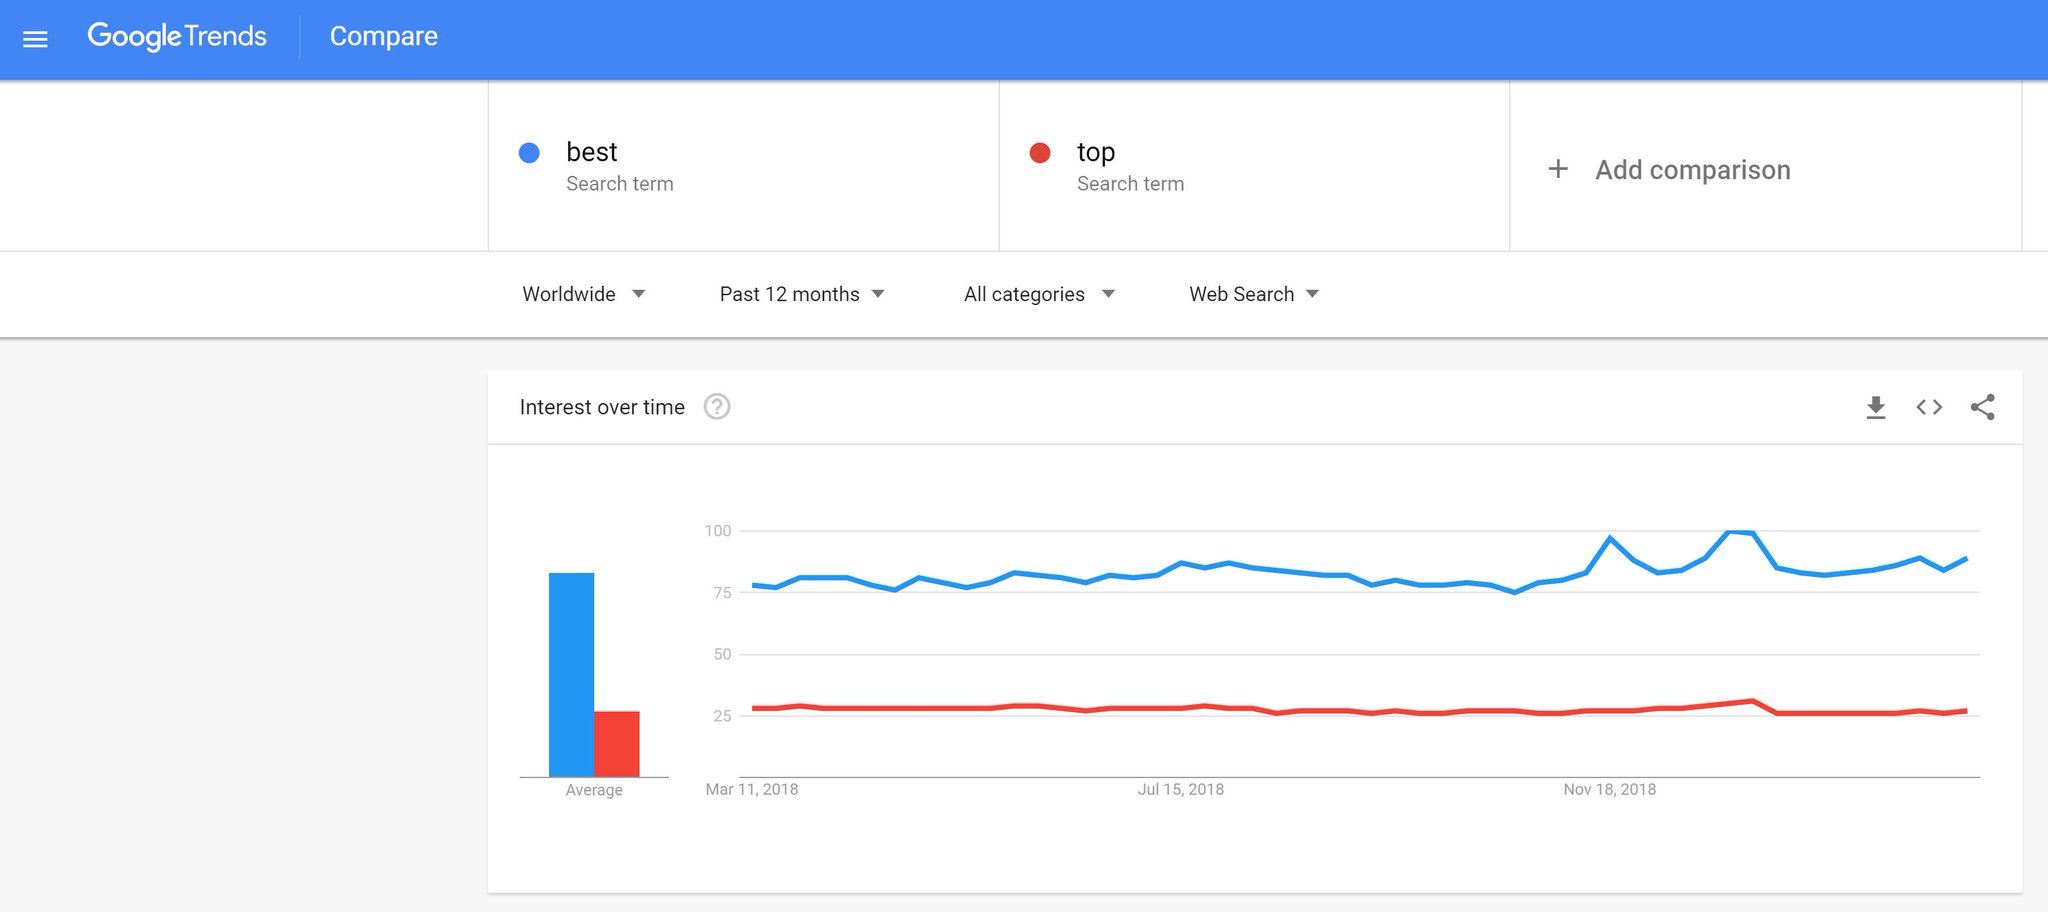Click the Google Trends logo
Image resolution: width=2048 pixels, height=912 pixels.
coord(177,36)
